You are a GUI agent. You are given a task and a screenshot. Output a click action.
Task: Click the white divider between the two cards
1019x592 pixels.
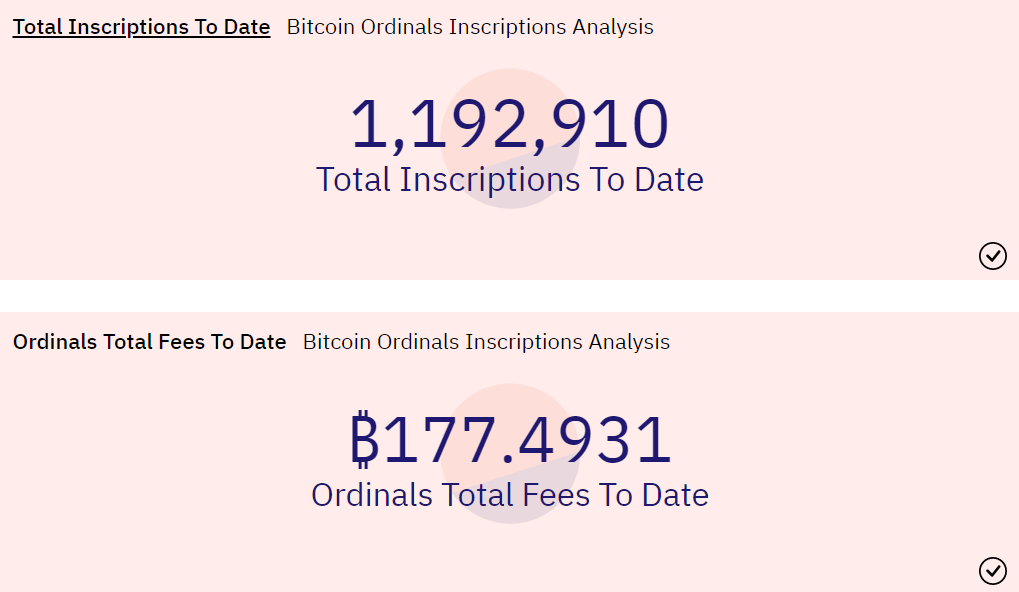click(509, 296)
